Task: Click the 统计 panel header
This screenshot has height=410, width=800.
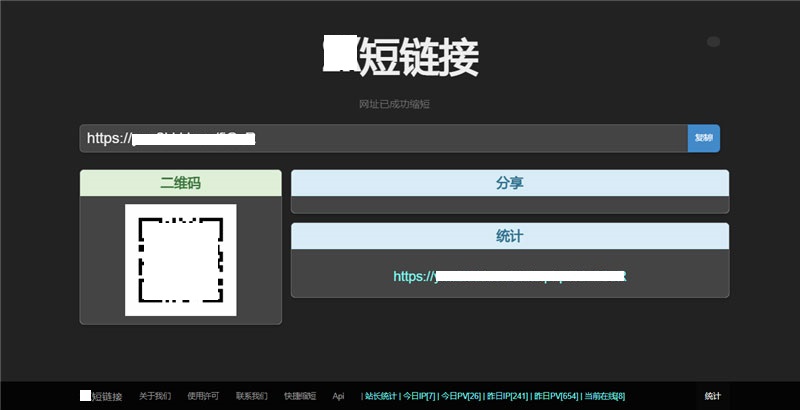Action: [x=509, y=236]
